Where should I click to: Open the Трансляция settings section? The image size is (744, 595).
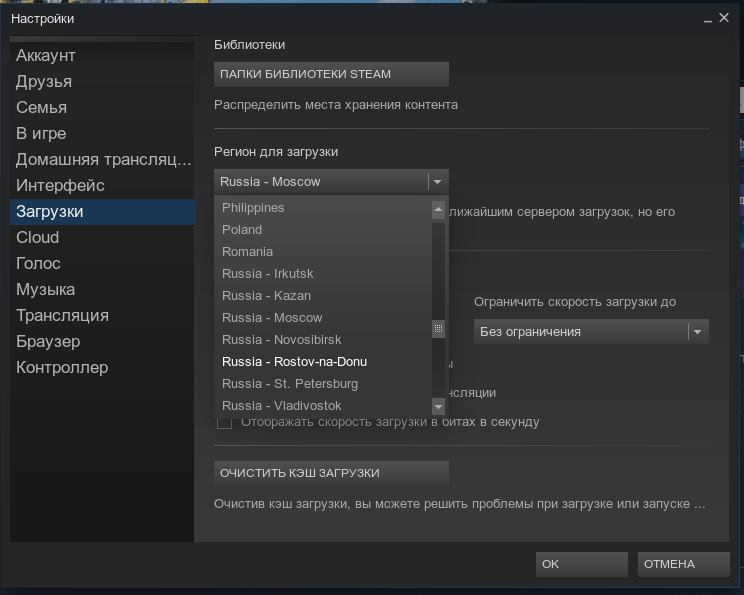point(102,316)
